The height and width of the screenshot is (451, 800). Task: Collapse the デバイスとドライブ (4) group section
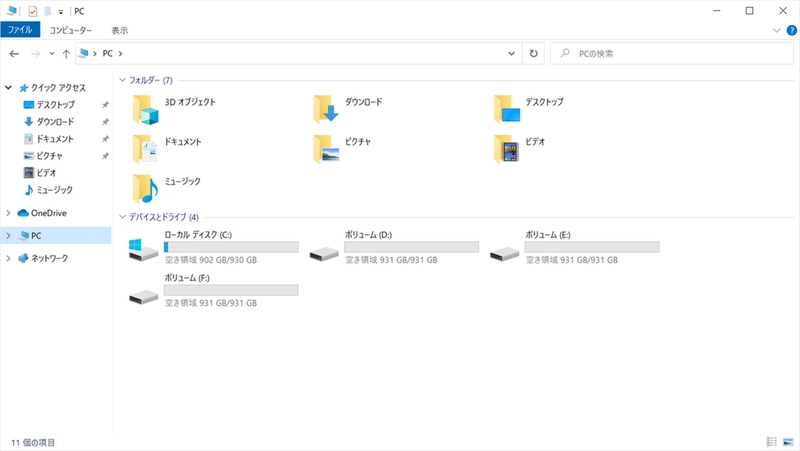pos(122,217)
